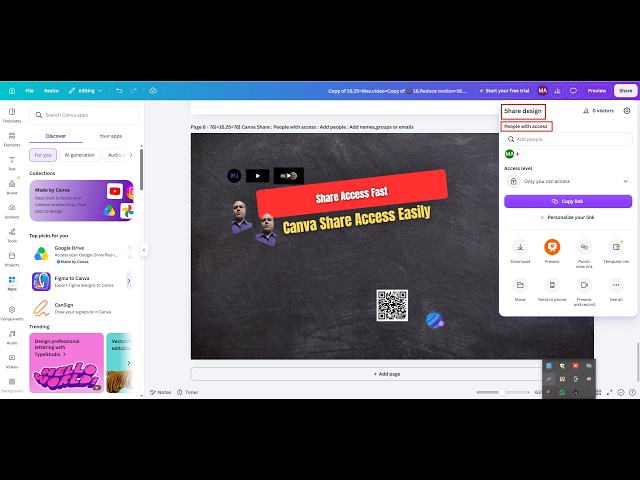Screen dimensions: 640x480
Task: Enter fullscreen with the arrows icon
Action: coord(609,392)
